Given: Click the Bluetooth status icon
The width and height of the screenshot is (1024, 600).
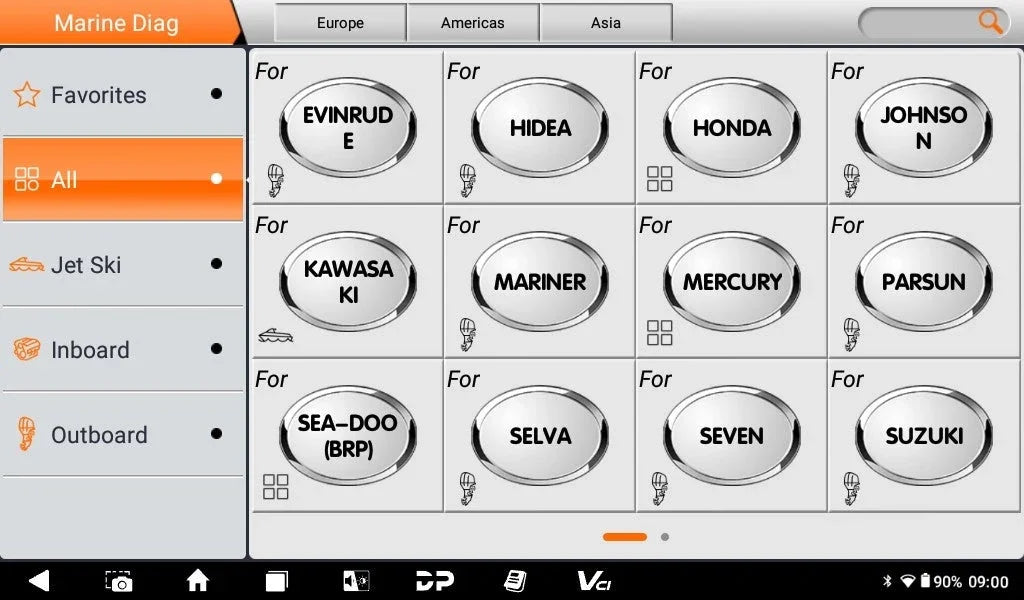Looking at the screenshot, I should pos(887,581).
